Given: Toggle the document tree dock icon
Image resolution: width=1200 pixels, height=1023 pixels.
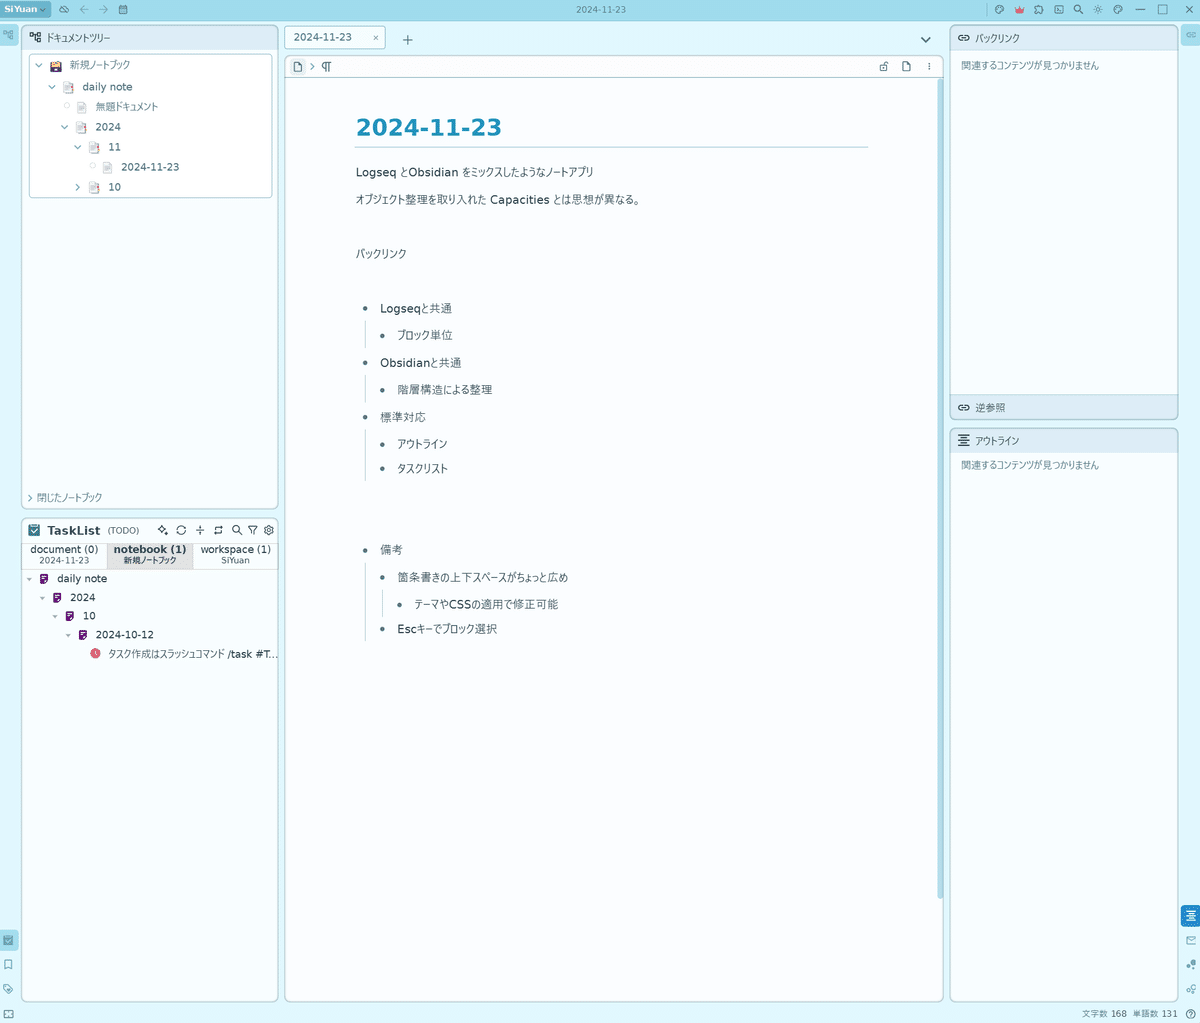Looking at the screenshot, I should click(8, 35).
